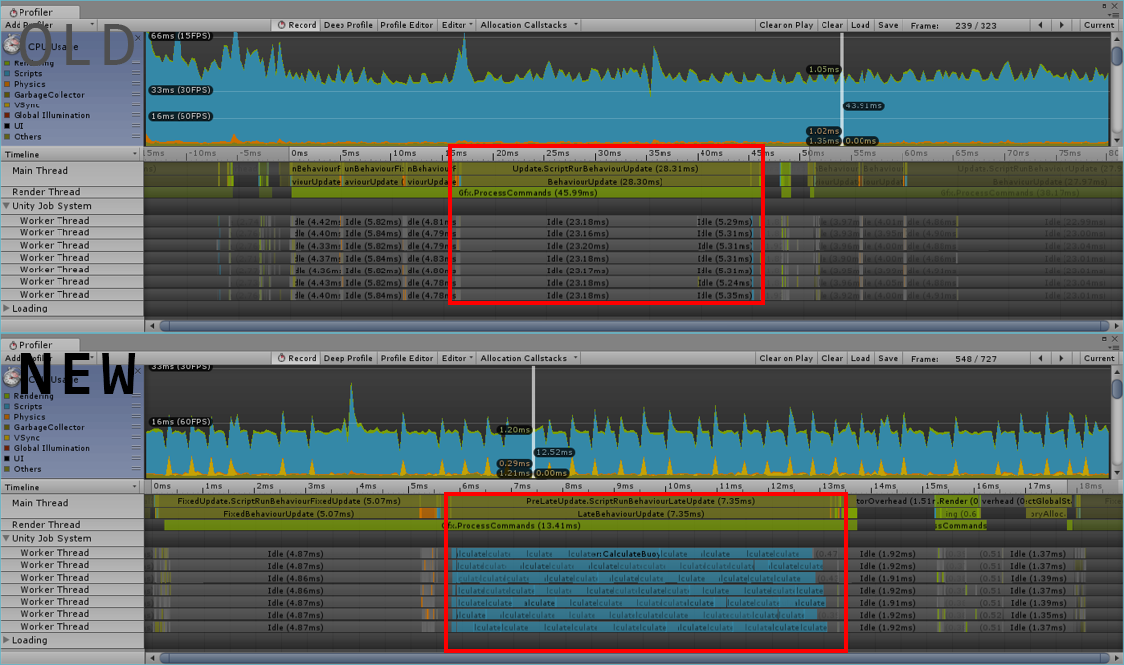Click right arrow of lower timeline horizontal scrollbar
This screenshot has width=1124, height=665.
coord(1115,658)
